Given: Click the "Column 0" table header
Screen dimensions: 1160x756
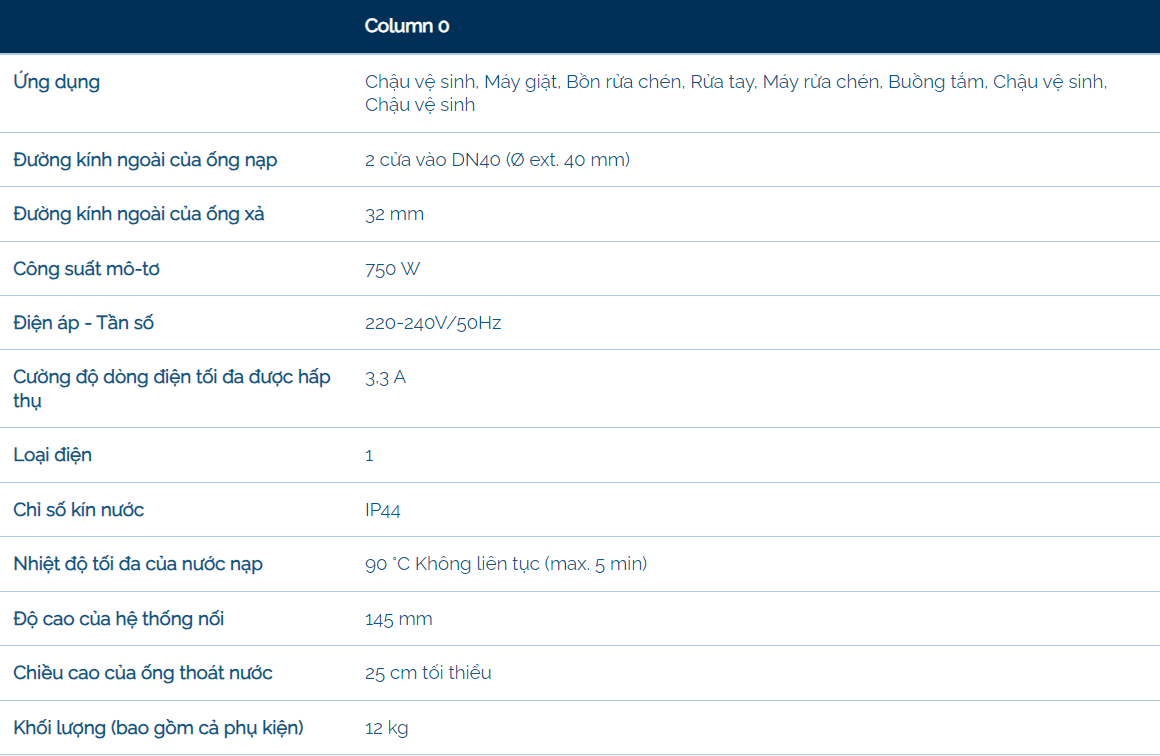Looking at the screenshot, I should pyautogui.click(x=407, y=26).
